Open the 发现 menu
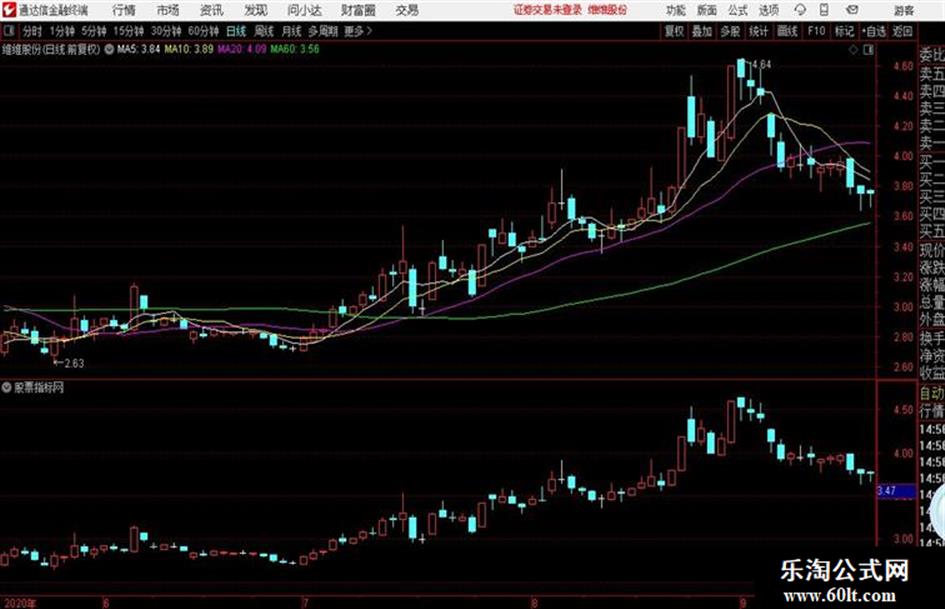Viewport: 945px width, 609px height. 256,10
